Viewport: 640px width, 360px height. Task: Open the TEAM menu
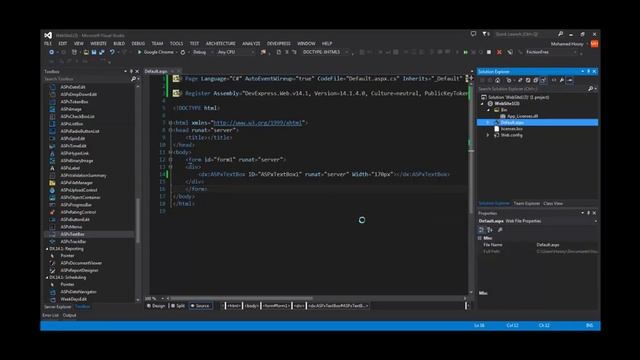(x=157, y=43)
